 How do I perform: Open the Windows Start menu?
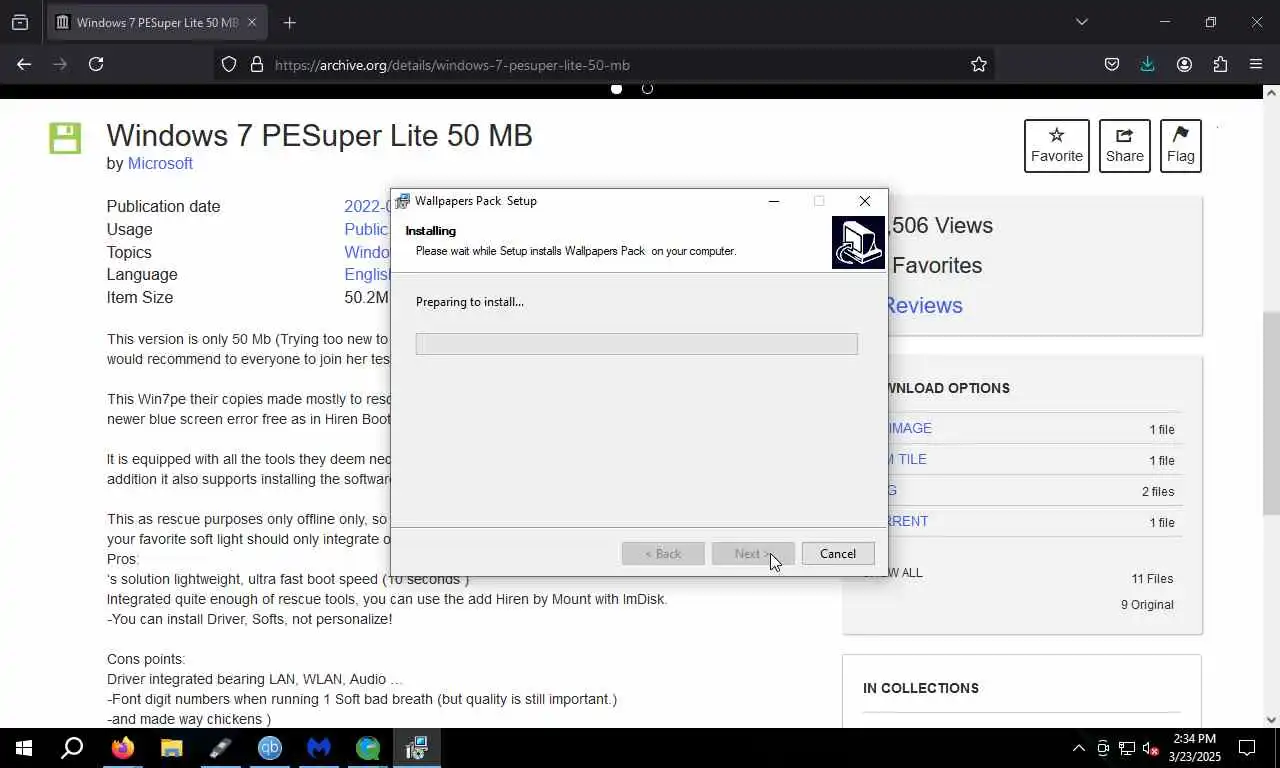[24, 748]
